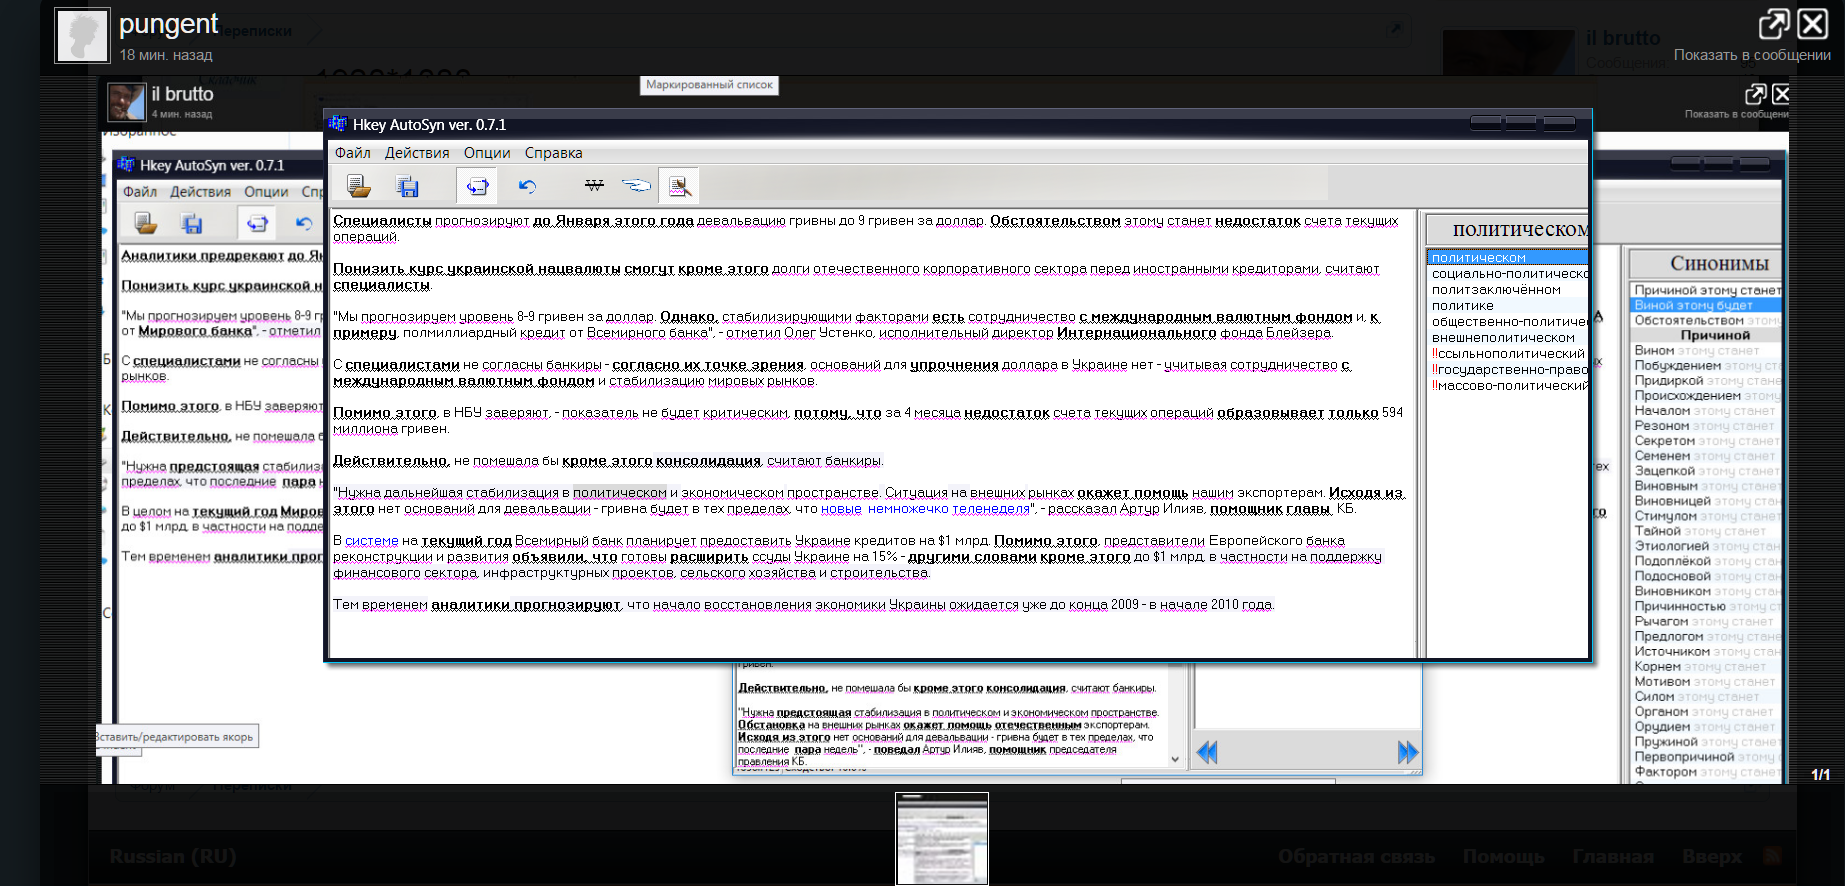
Task: Select the pointing hand toolbar icon
Action: coord(636,185)
